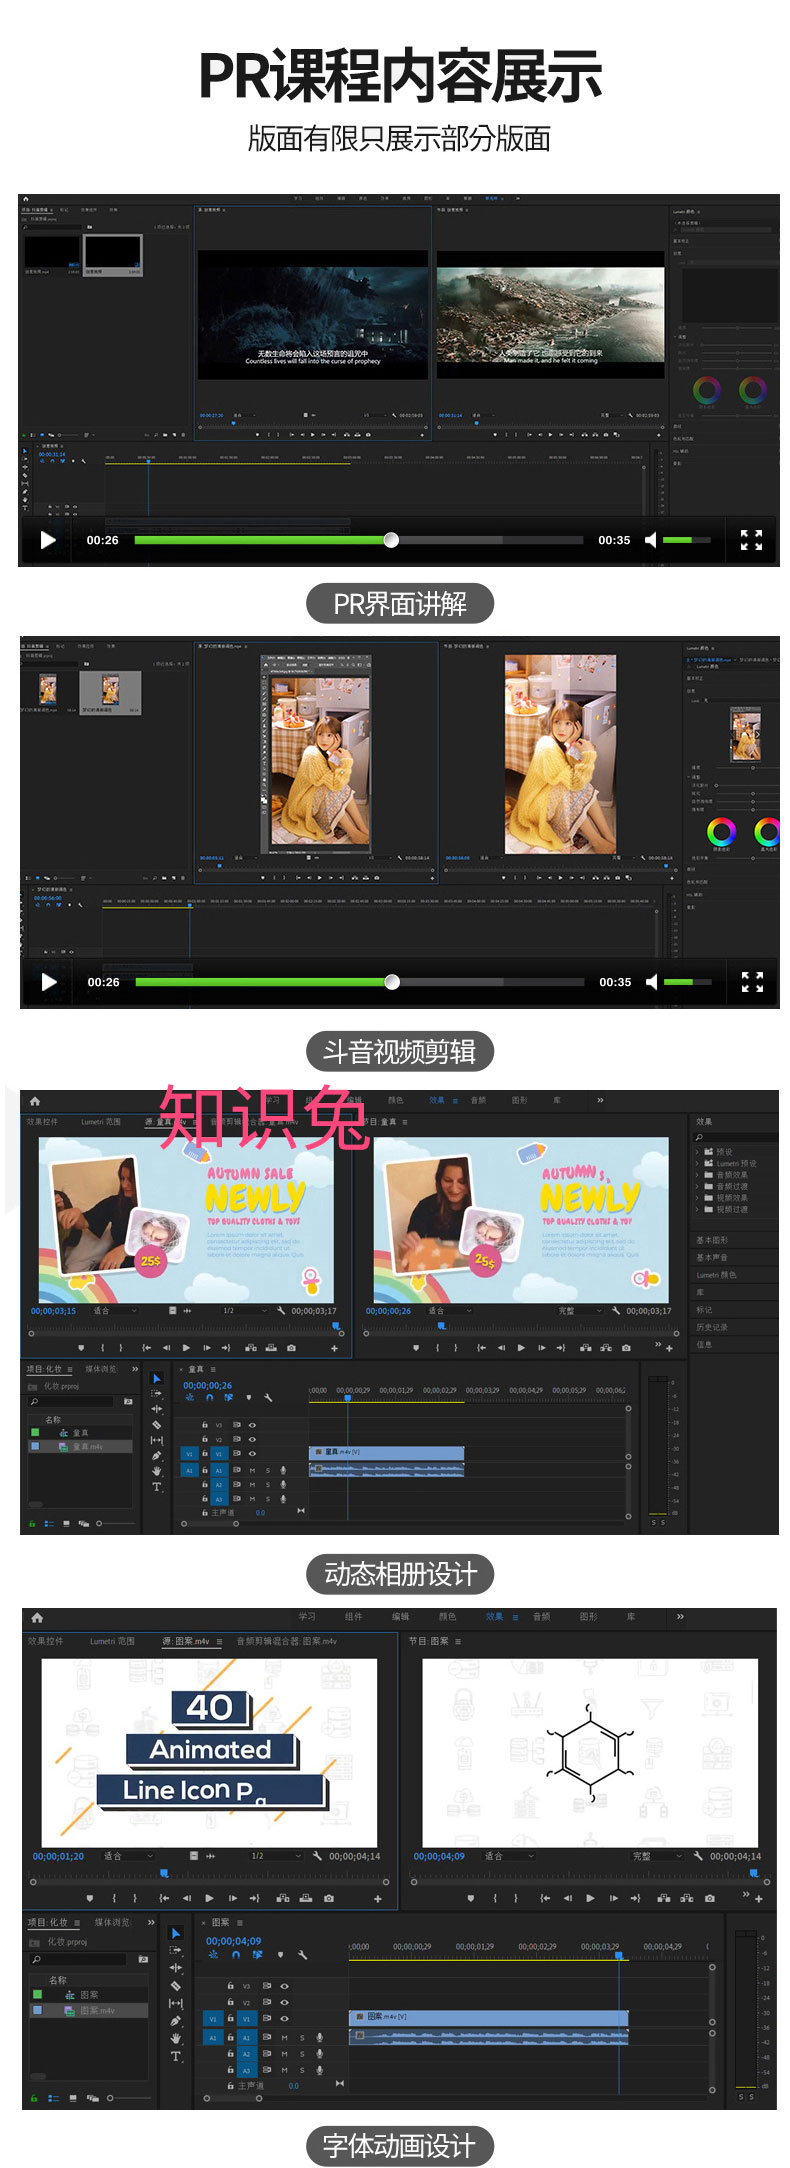Open the 基本图形 panel
790x2168 pixels.
[x=712, y=1240]
